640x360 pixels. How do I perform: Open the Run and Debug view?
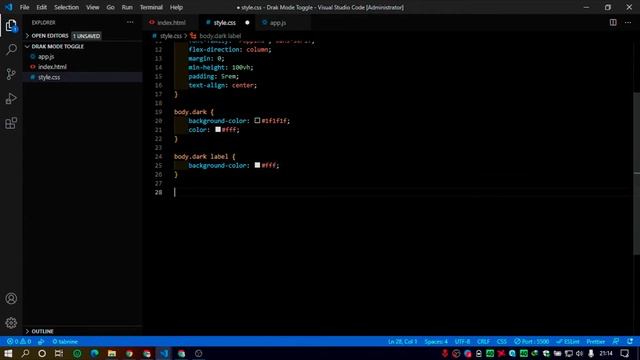point(11,99)
